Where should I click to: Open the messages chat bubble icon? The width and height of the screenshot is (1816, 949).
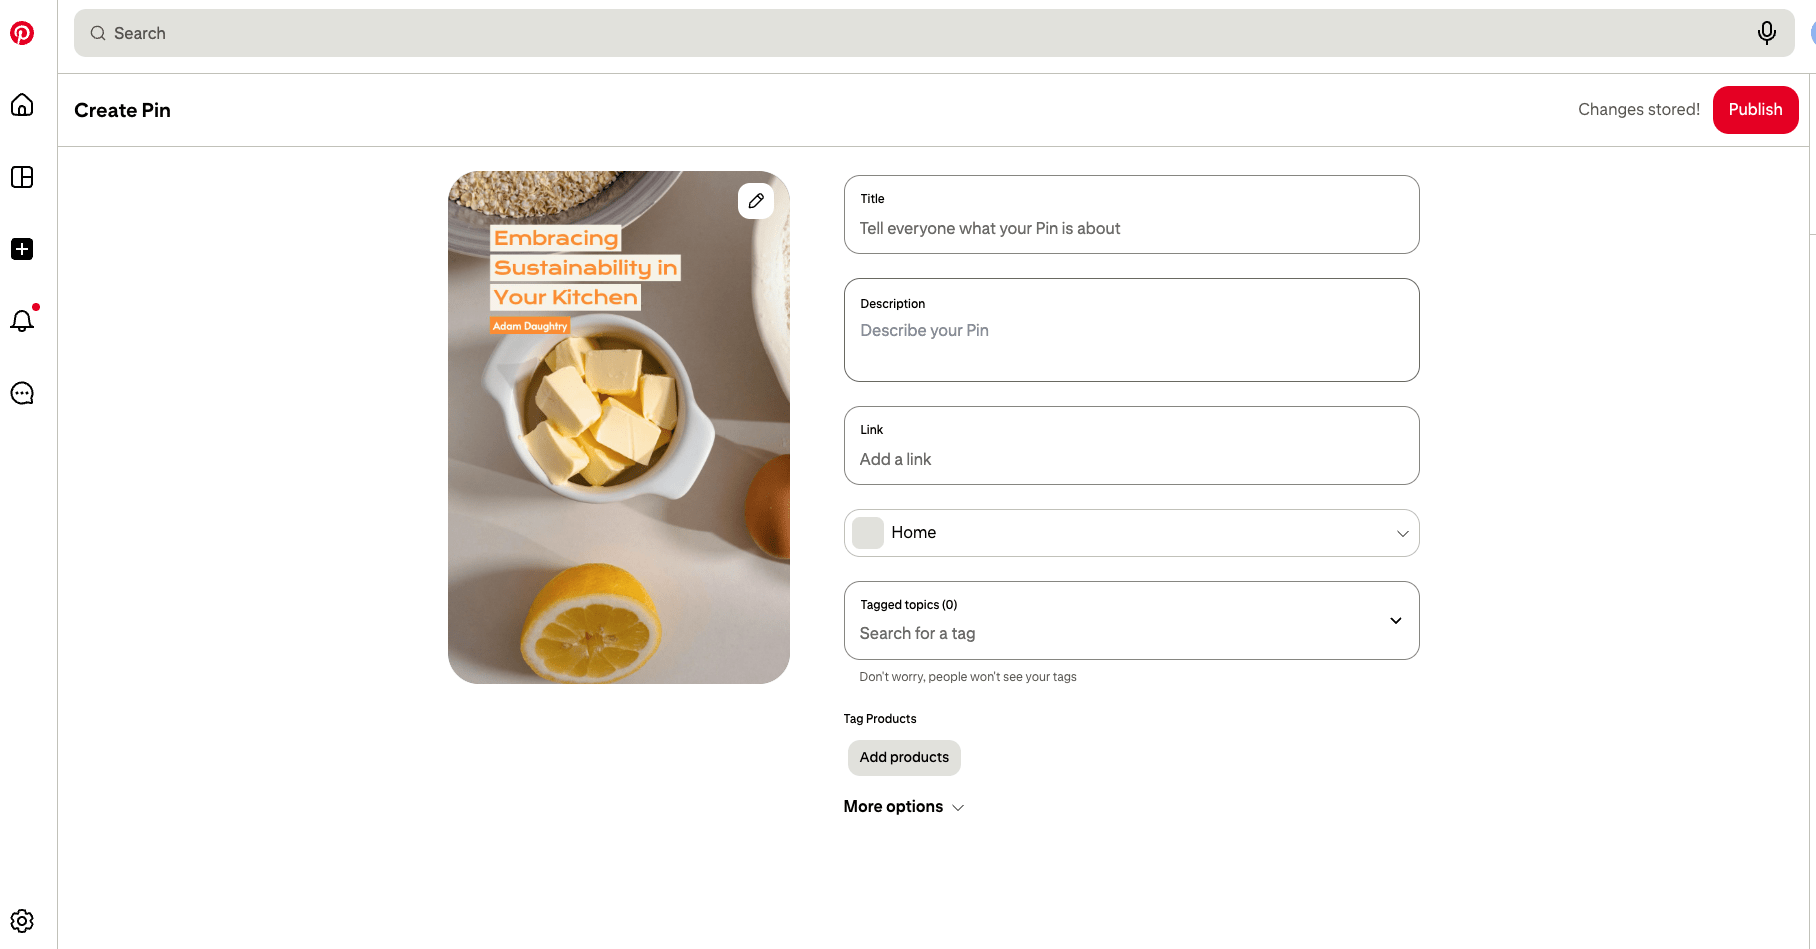[22, 393]
